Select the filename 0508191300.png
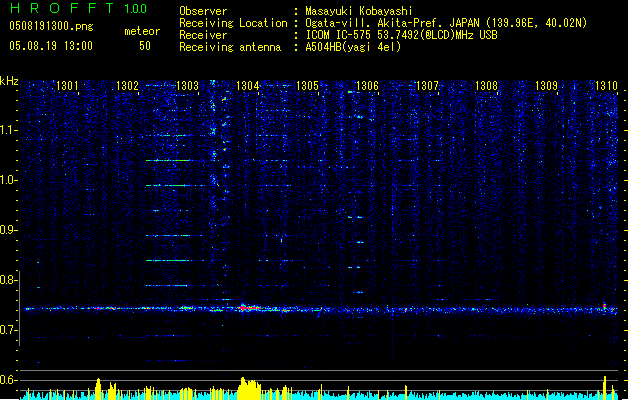The width and height of the screenshot is (629, 400). (51, 26)
